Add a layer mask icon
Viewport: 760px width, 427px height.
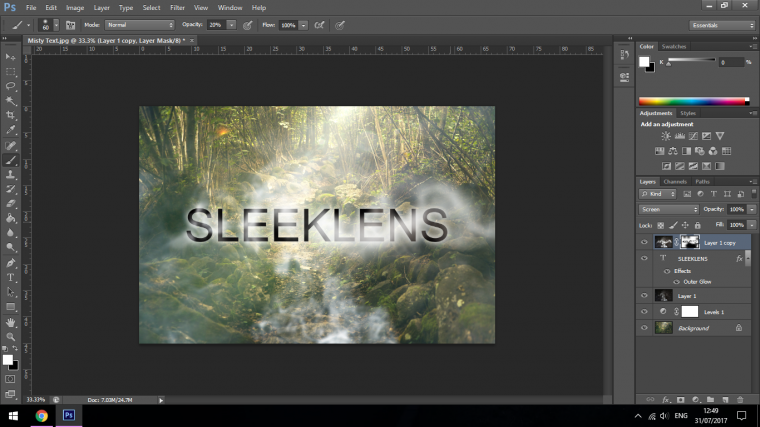tap(681, 400)
